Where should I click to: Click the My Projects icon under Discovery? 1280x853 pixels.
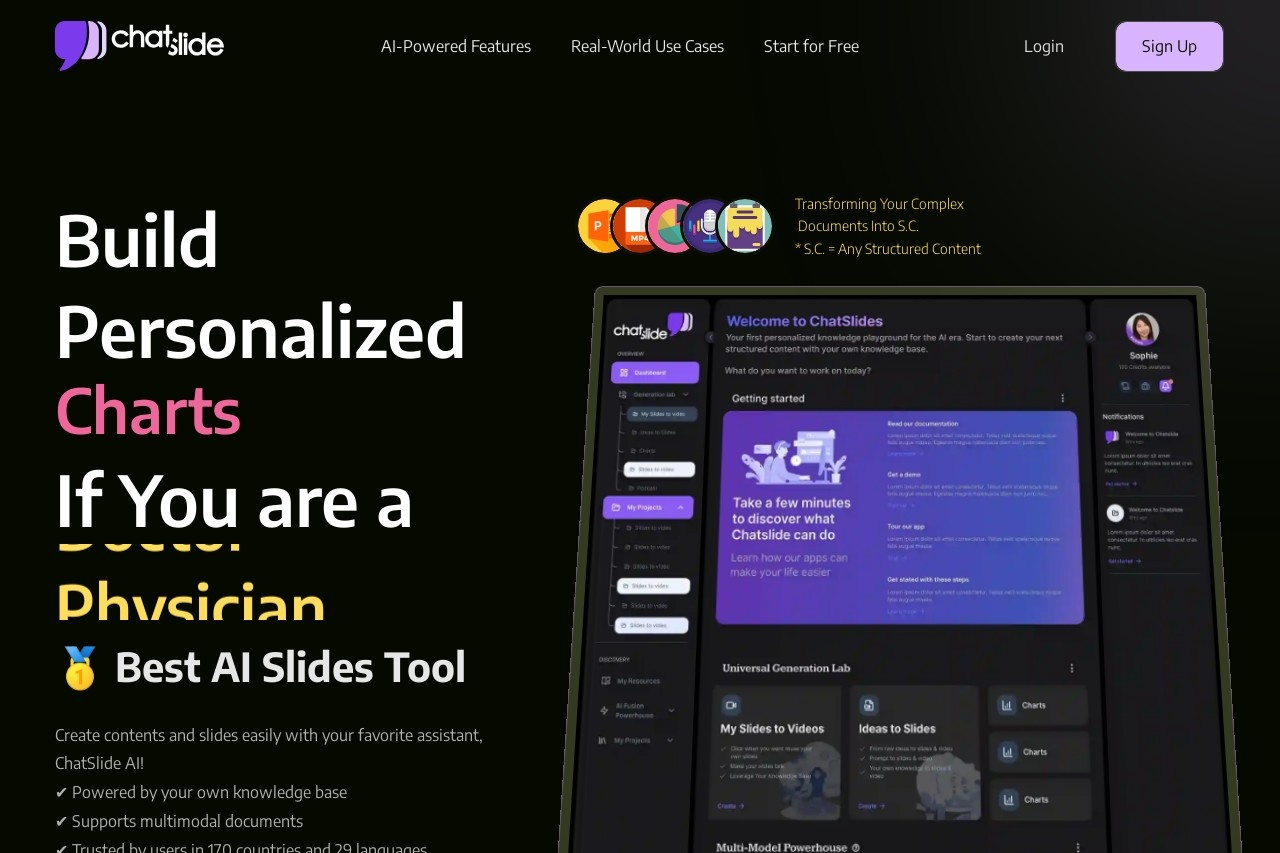[602, 740]
